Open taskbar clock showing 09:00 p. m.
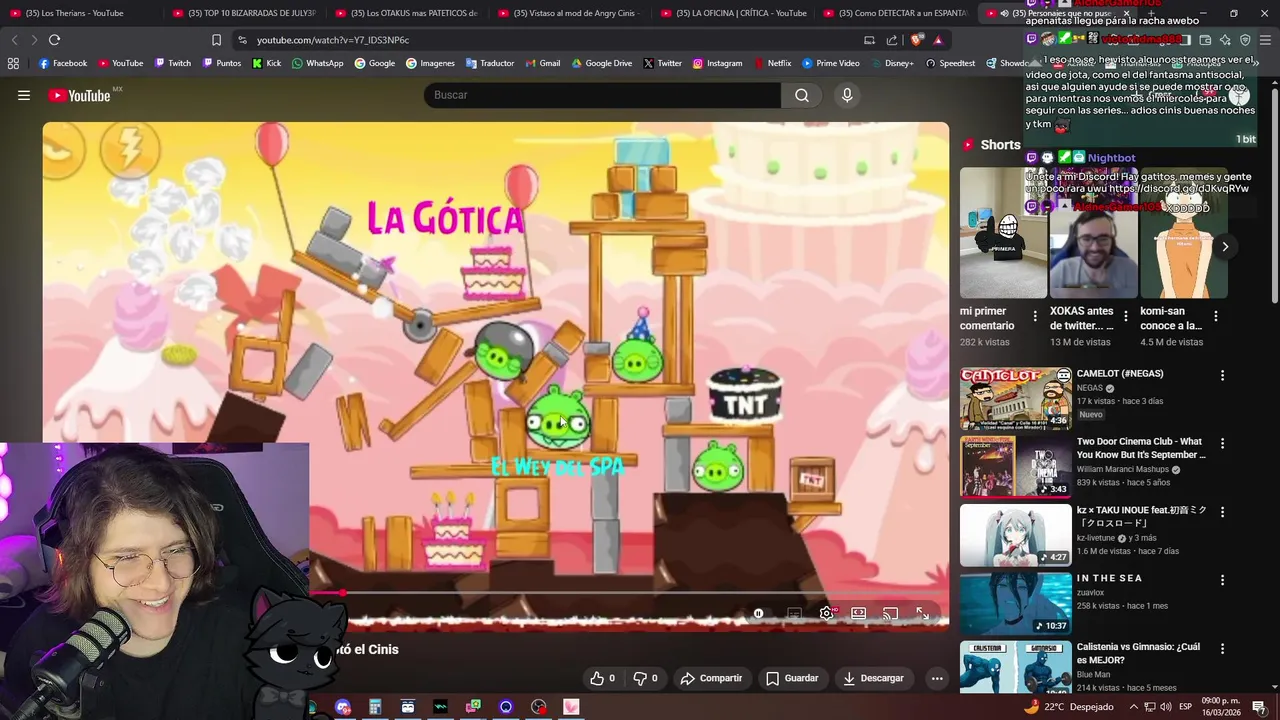Image resolution: width=1280 pixels, height=720 pixels. point(1220,707)
